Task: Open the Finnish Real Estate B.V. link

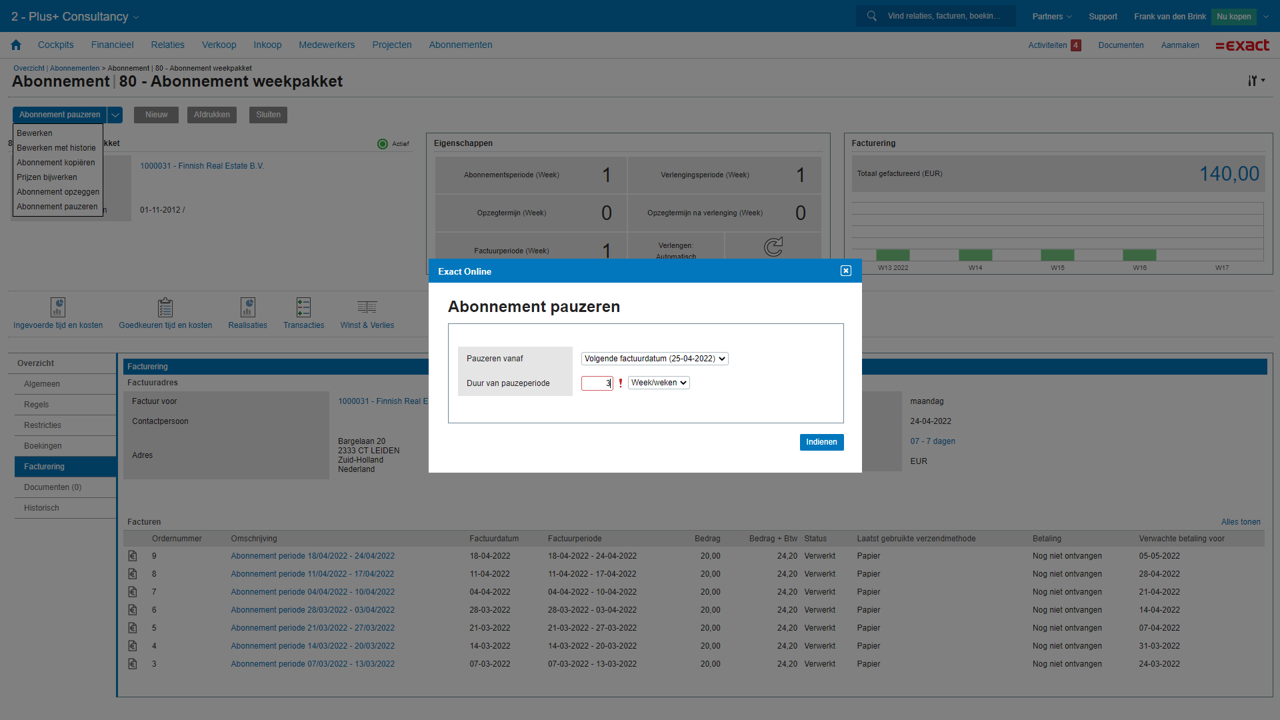Action: (x=202, y=166)
